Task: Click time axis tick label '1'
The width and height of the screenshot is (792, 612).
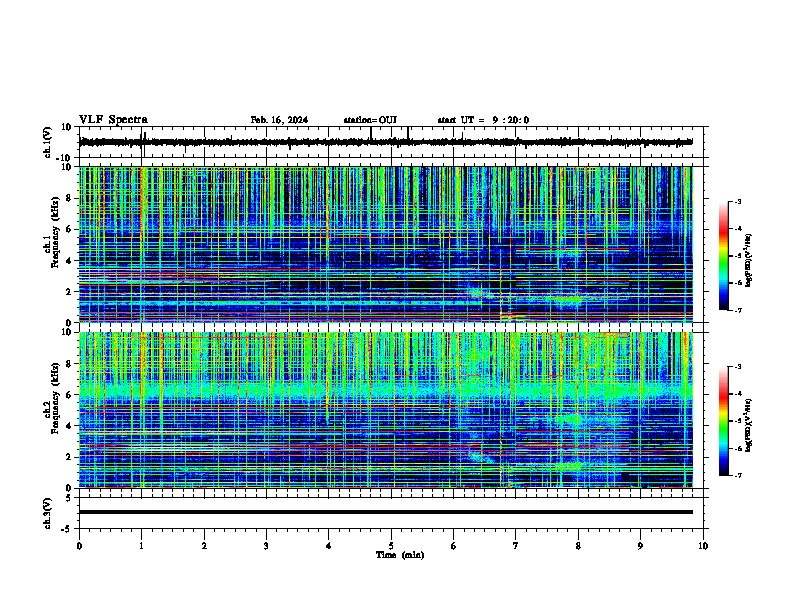Action: pos(141,546)
